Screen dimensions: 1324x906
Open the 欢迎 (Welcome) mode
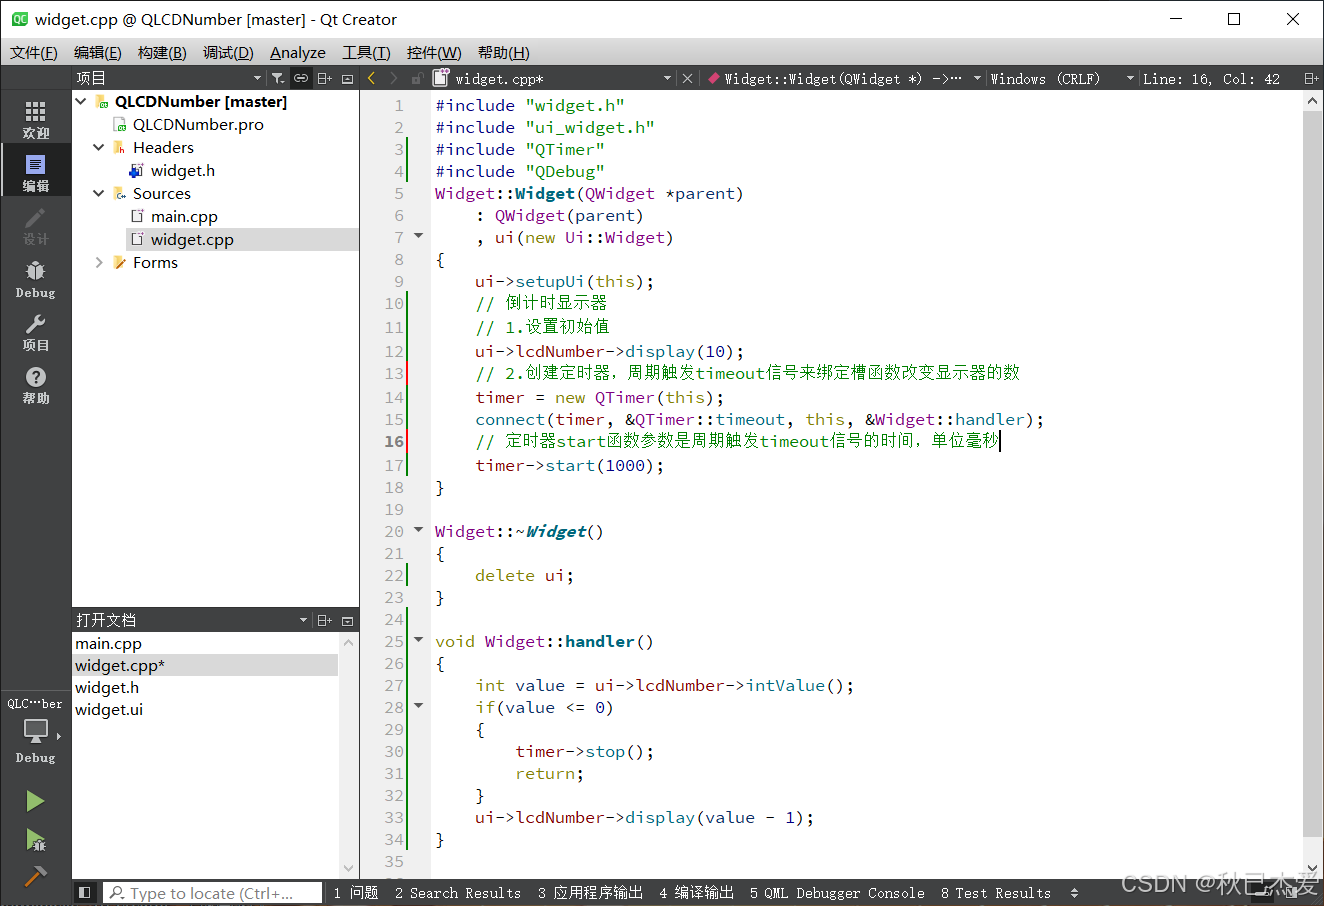[35, 120]
